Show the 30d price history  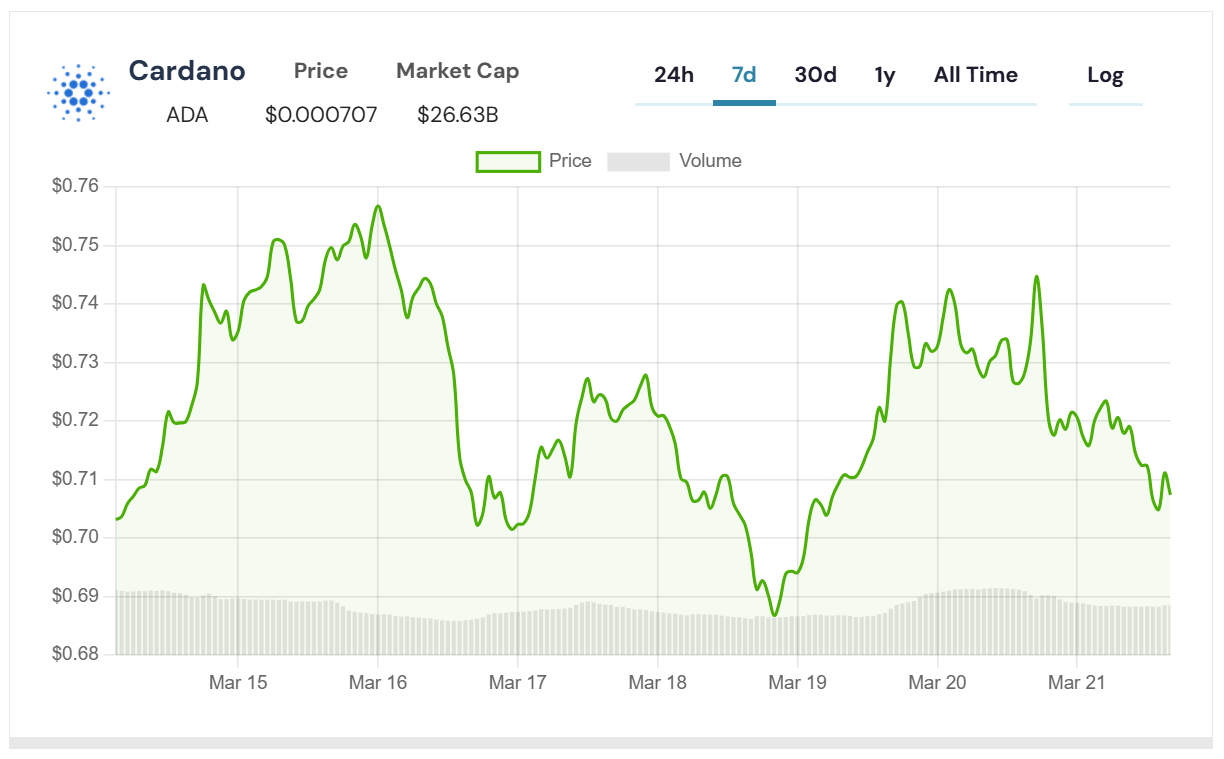(x=816, y=75)
